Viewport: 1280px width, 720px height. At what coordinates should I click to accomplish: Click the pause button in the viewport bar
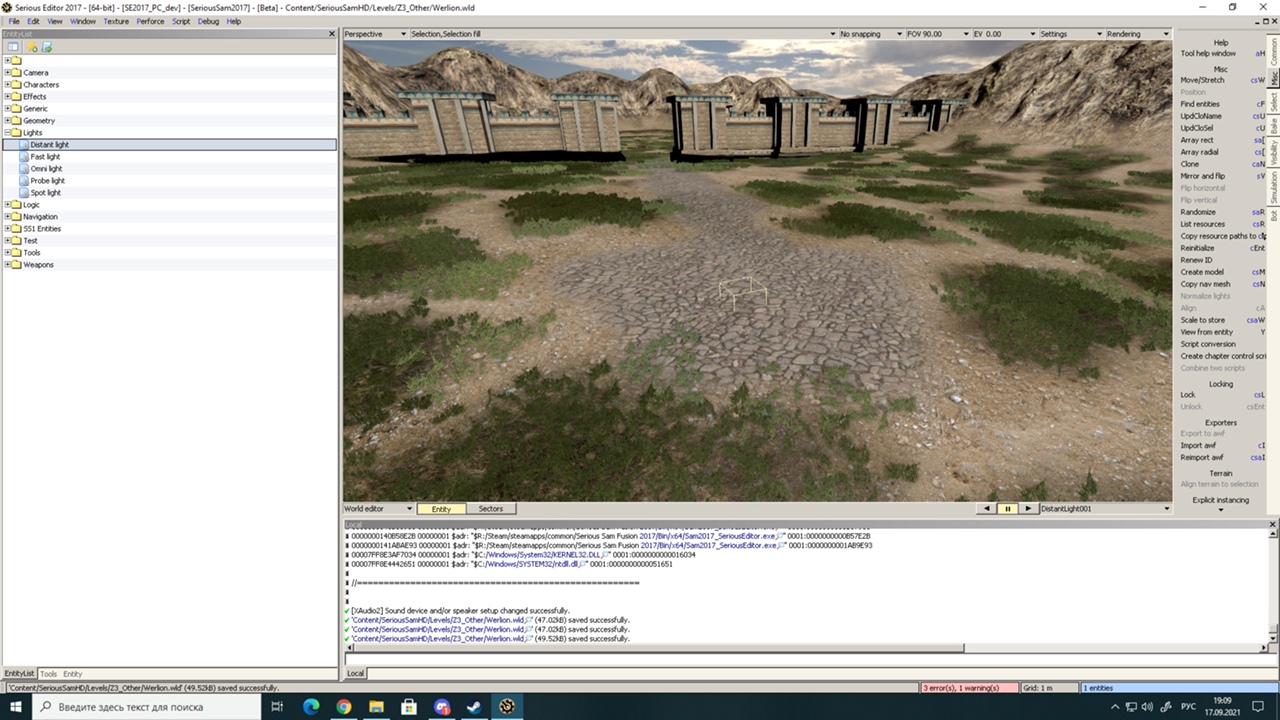point(1007,509)
